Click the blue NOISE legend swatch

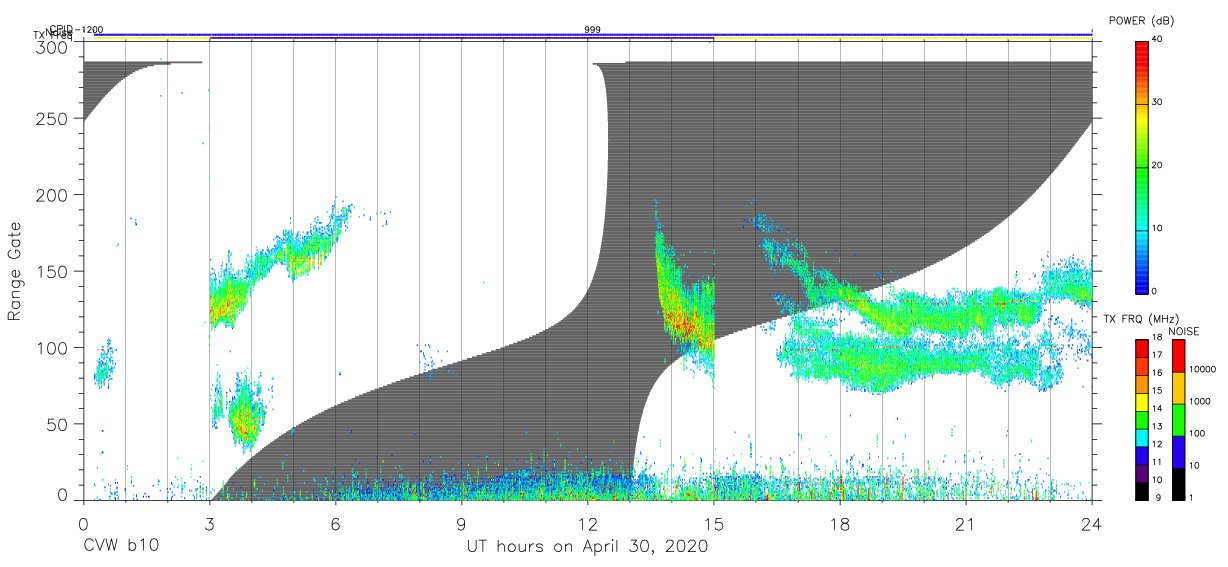(1178, 451)
